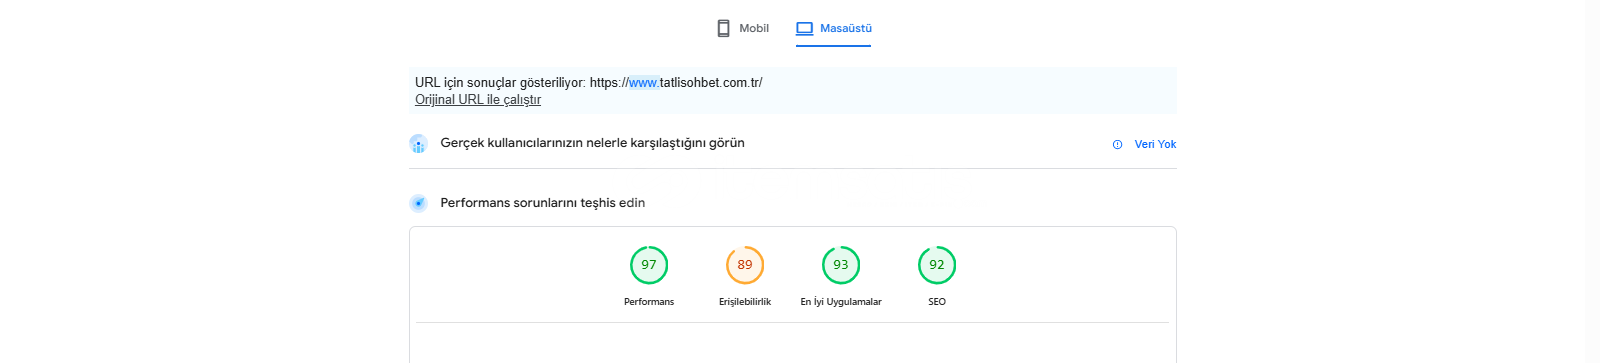Click the tatlisohbet.com.tr URL text
The height and width of the screenshot is (363, 1600).
(676, 83)
